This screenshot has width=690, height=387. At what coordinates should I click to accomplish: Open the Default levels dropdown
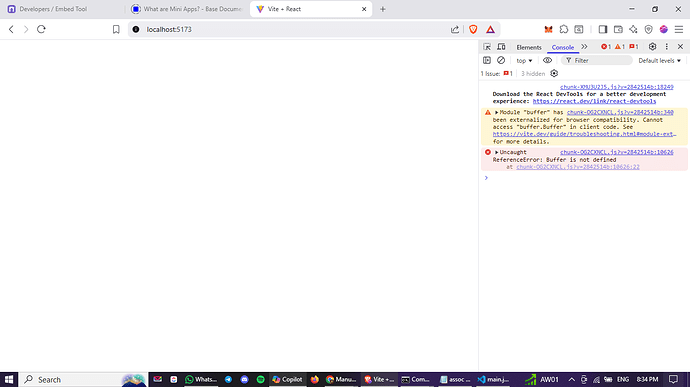[x=660, y=60]
